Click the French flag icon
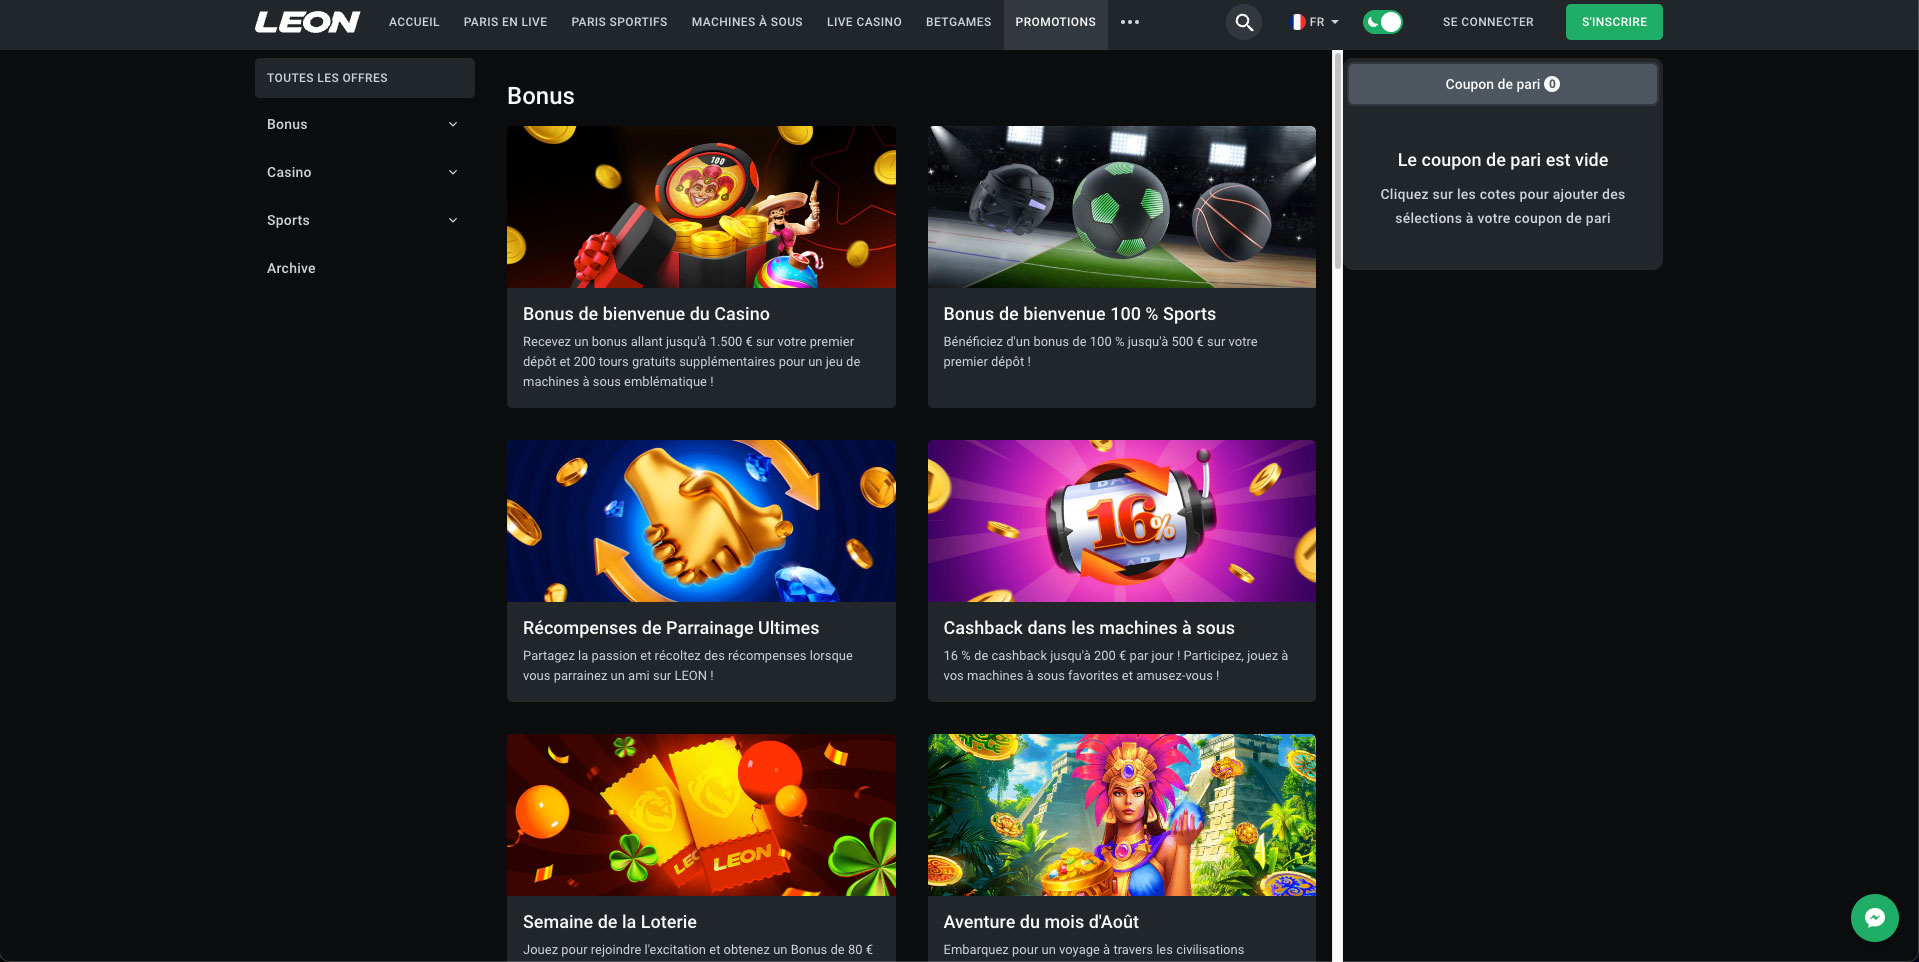The image size is (1919, 962). [x=1297, y=22]
